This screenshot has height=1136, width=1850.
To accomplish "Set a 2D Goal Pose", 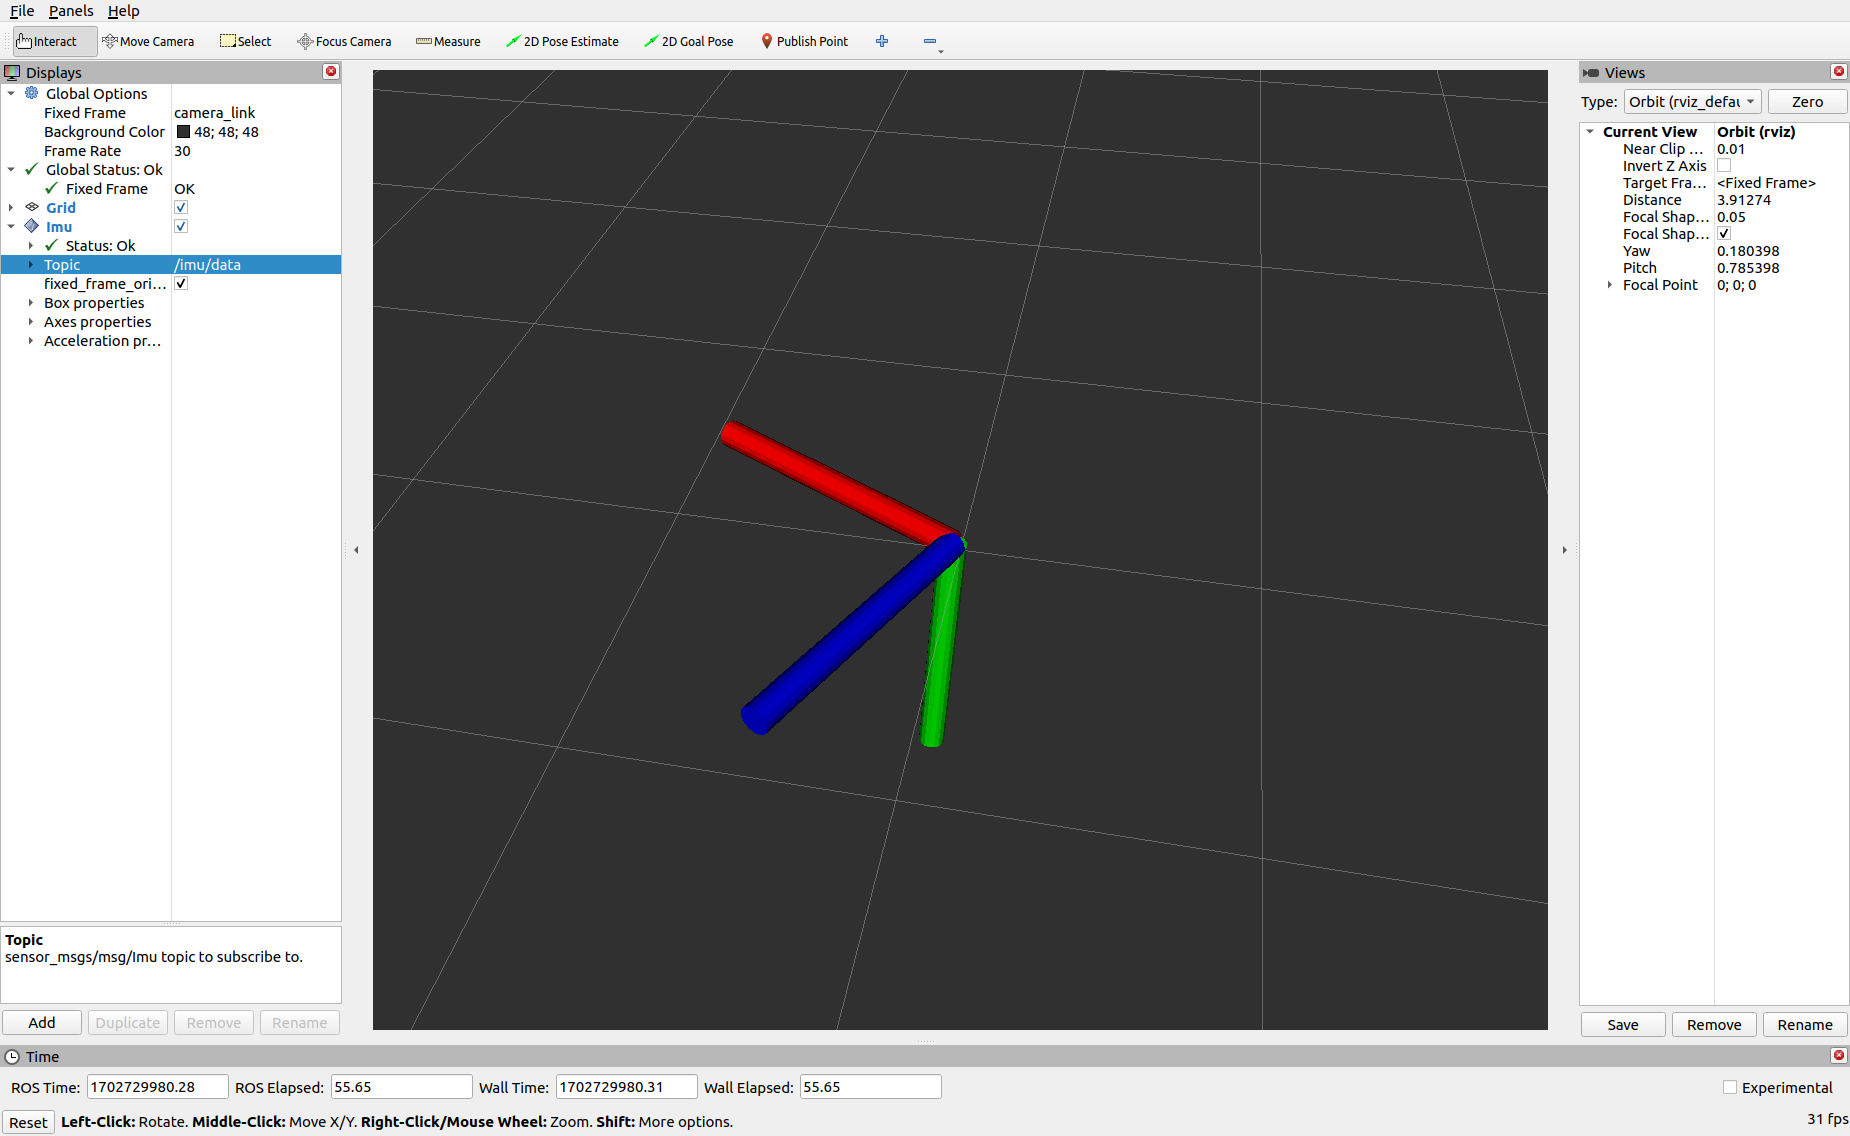I will [689, 41].
